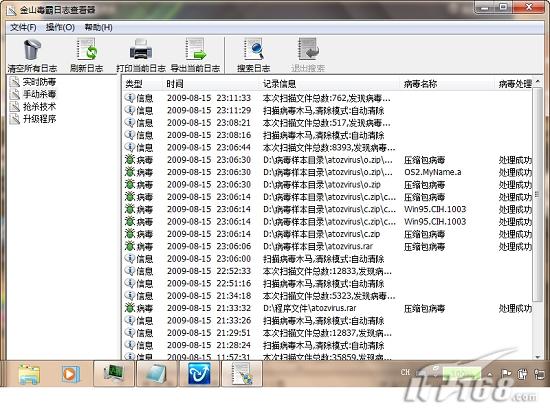Click the info icon on the 23:11:29 row

pyautogui.click(x=130, y=110)
